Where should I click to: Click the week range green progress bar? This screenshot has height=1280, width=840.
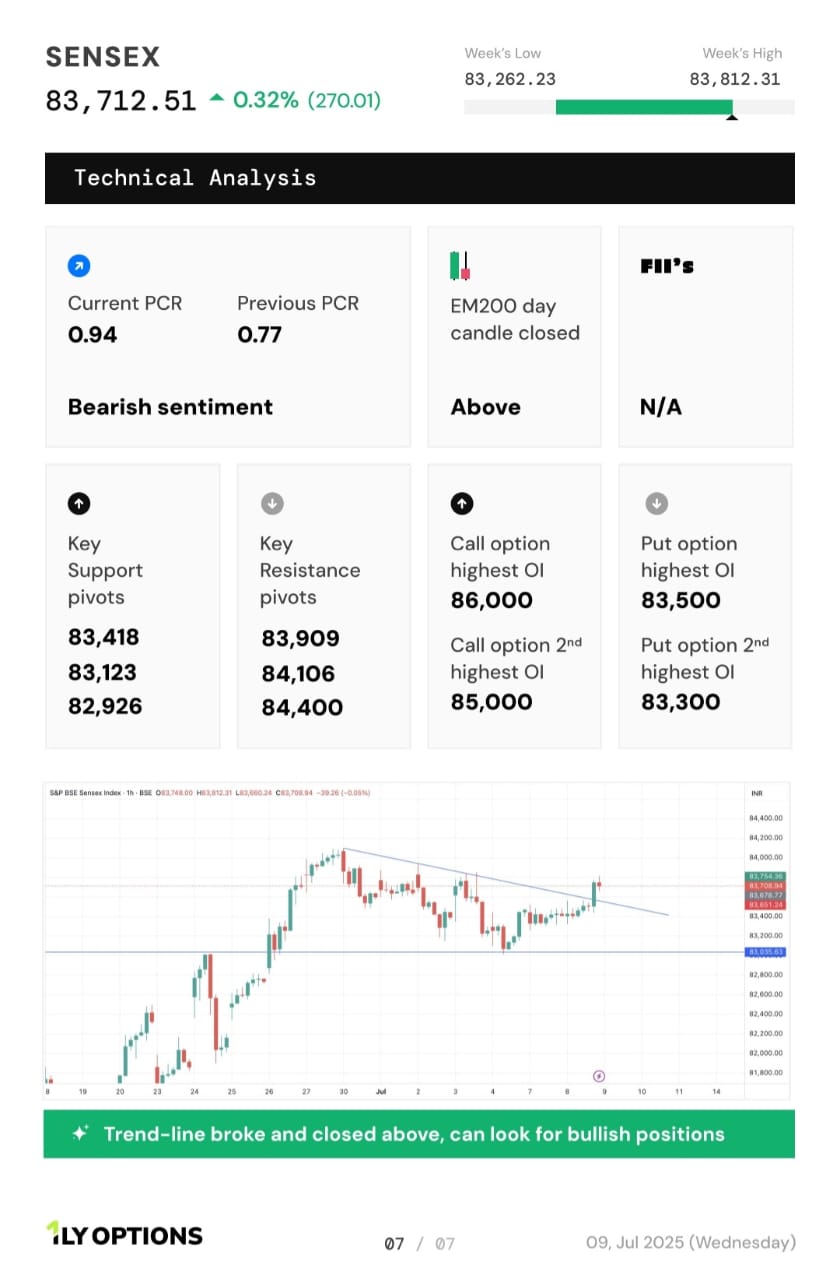(644, 107)
